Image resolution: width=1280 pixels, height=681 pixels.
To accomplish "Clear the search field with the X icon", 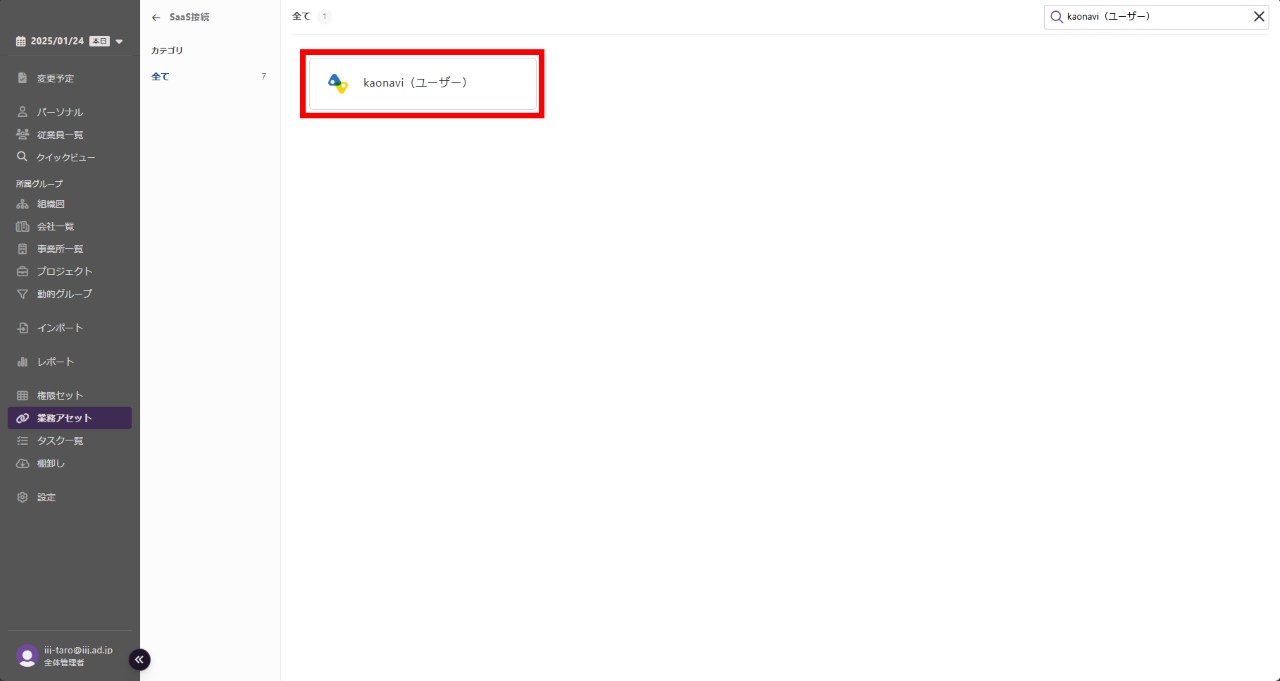I will tap(1259, 17).
